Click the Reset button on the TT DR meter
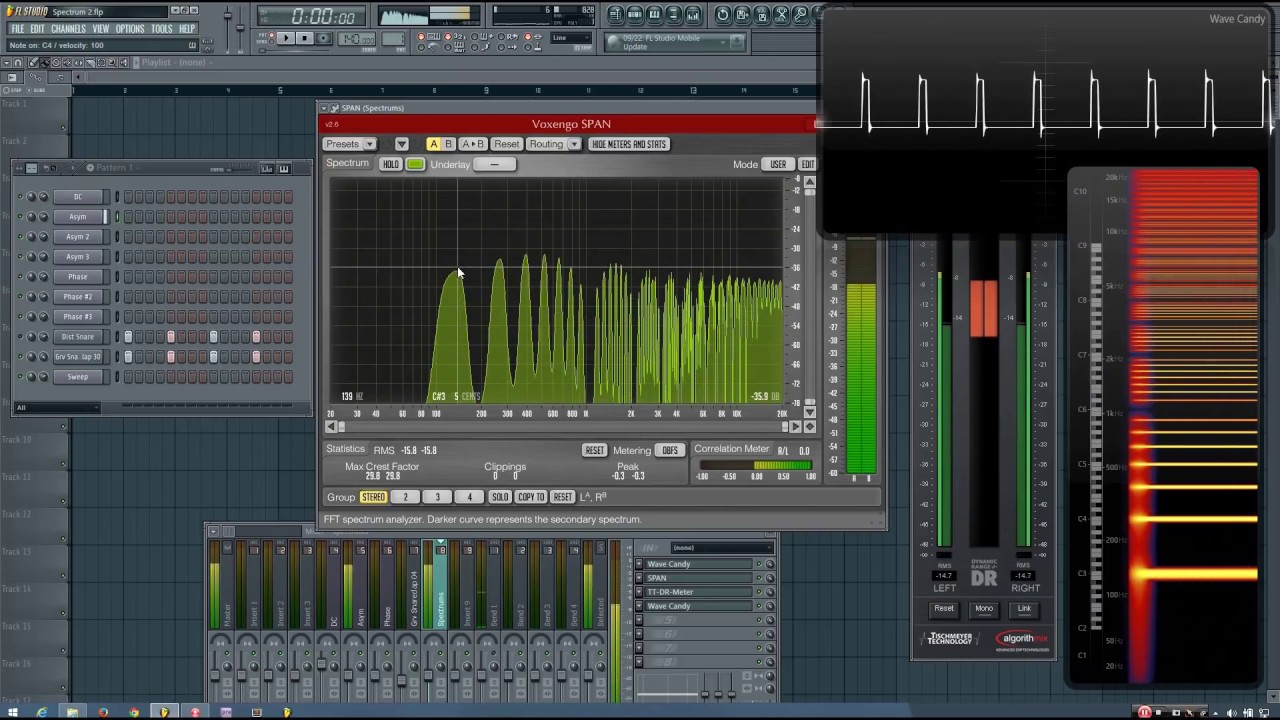1280x720 pixels. [944, 608]
